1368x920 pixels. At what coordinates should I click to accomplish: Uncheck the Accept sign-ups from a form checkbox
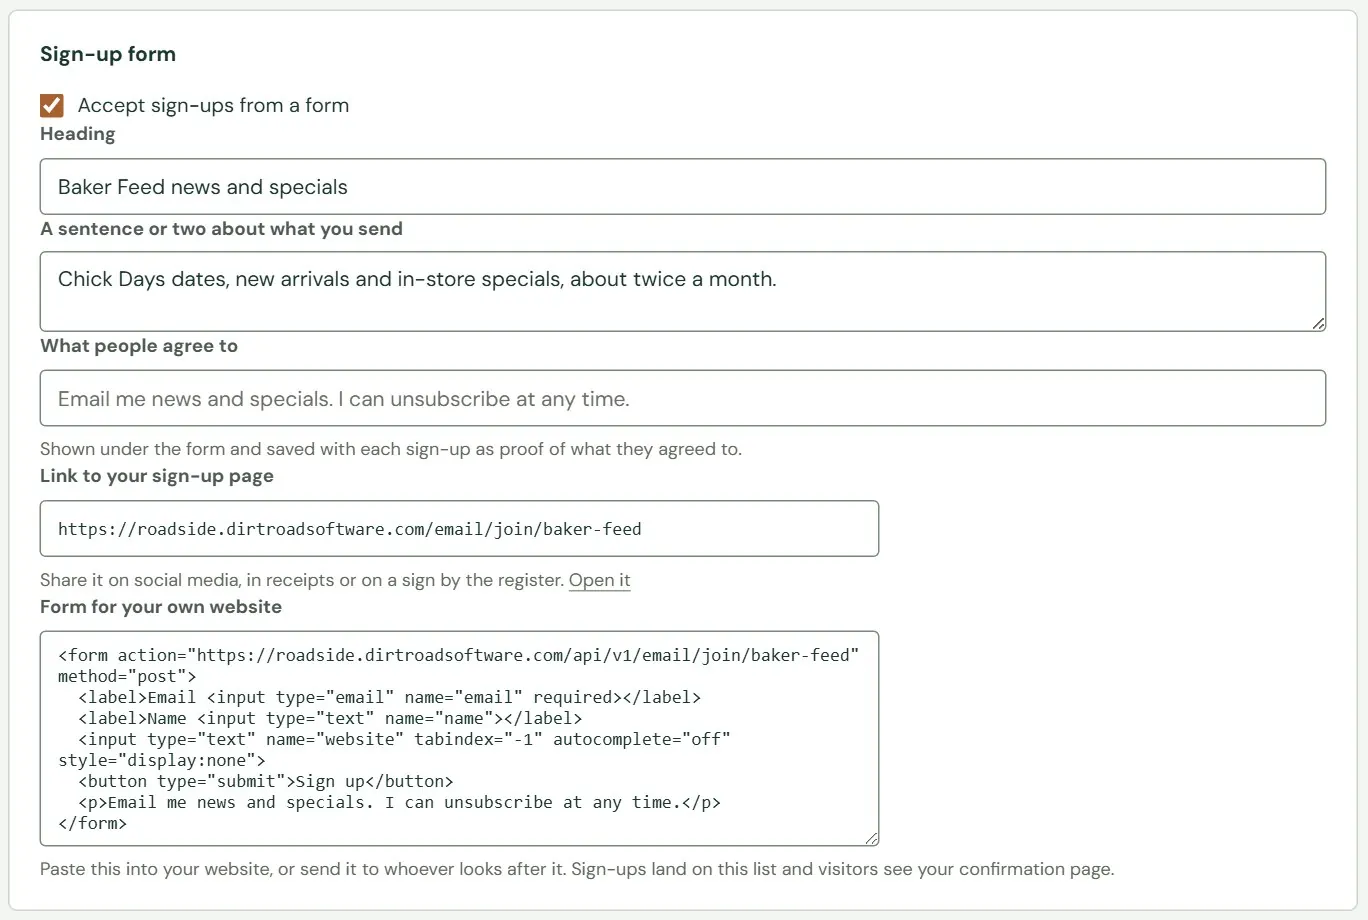(x=52, y=105)
